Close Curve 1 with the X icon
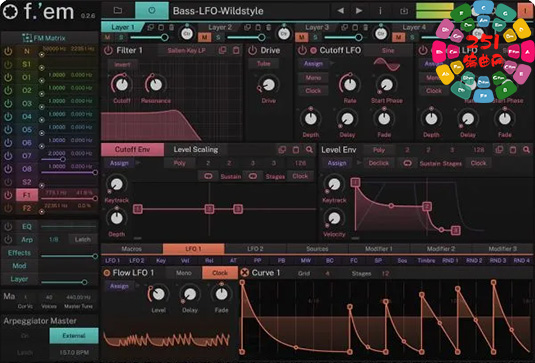The image size is (535, 363). point(245,273)
